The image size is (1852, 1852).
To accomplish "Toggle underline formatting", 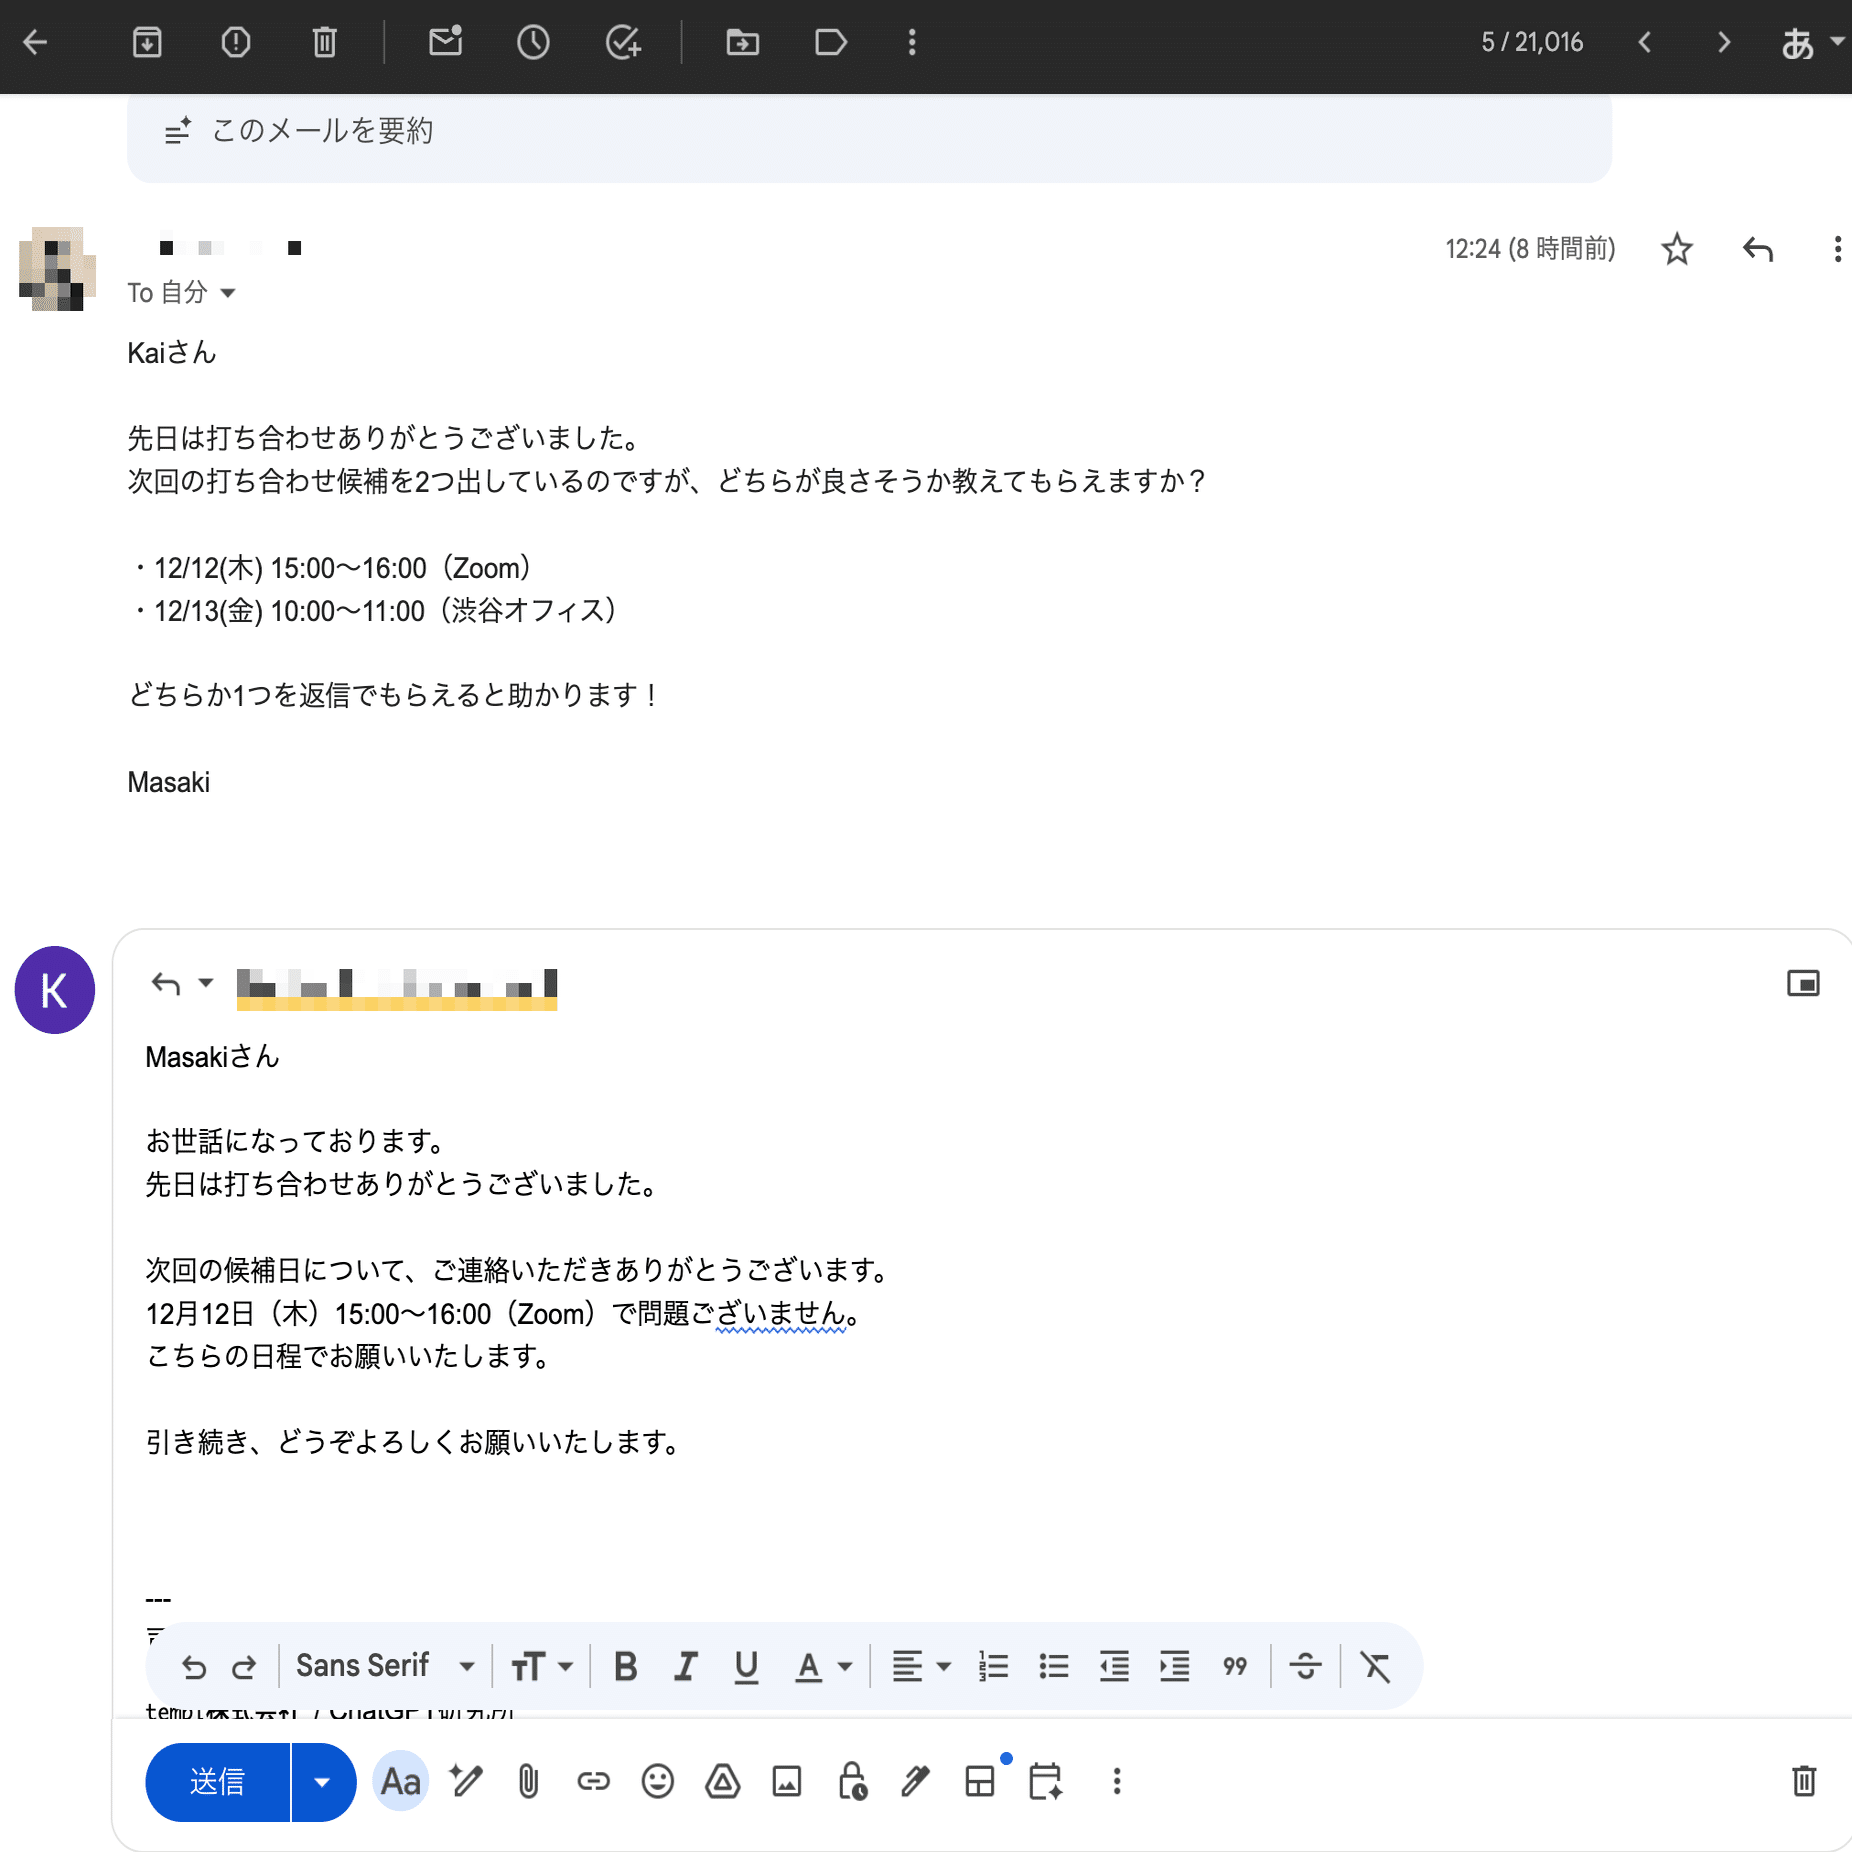I will (x=746, y=1665).
